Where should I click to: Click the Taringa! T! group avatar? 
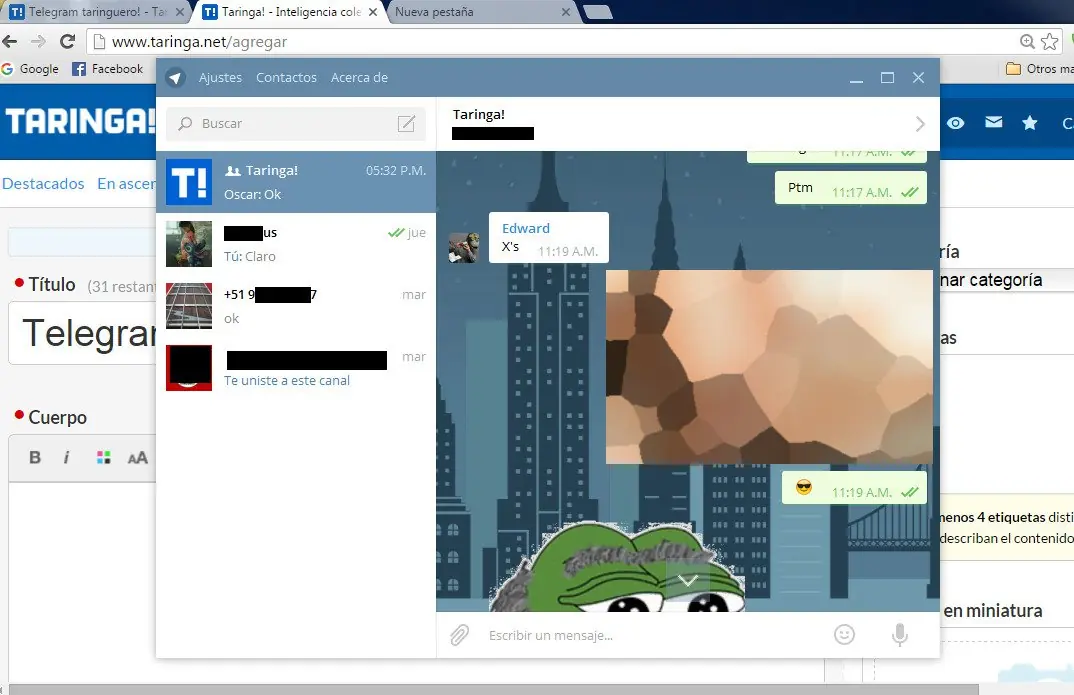[x=189, y=182]
